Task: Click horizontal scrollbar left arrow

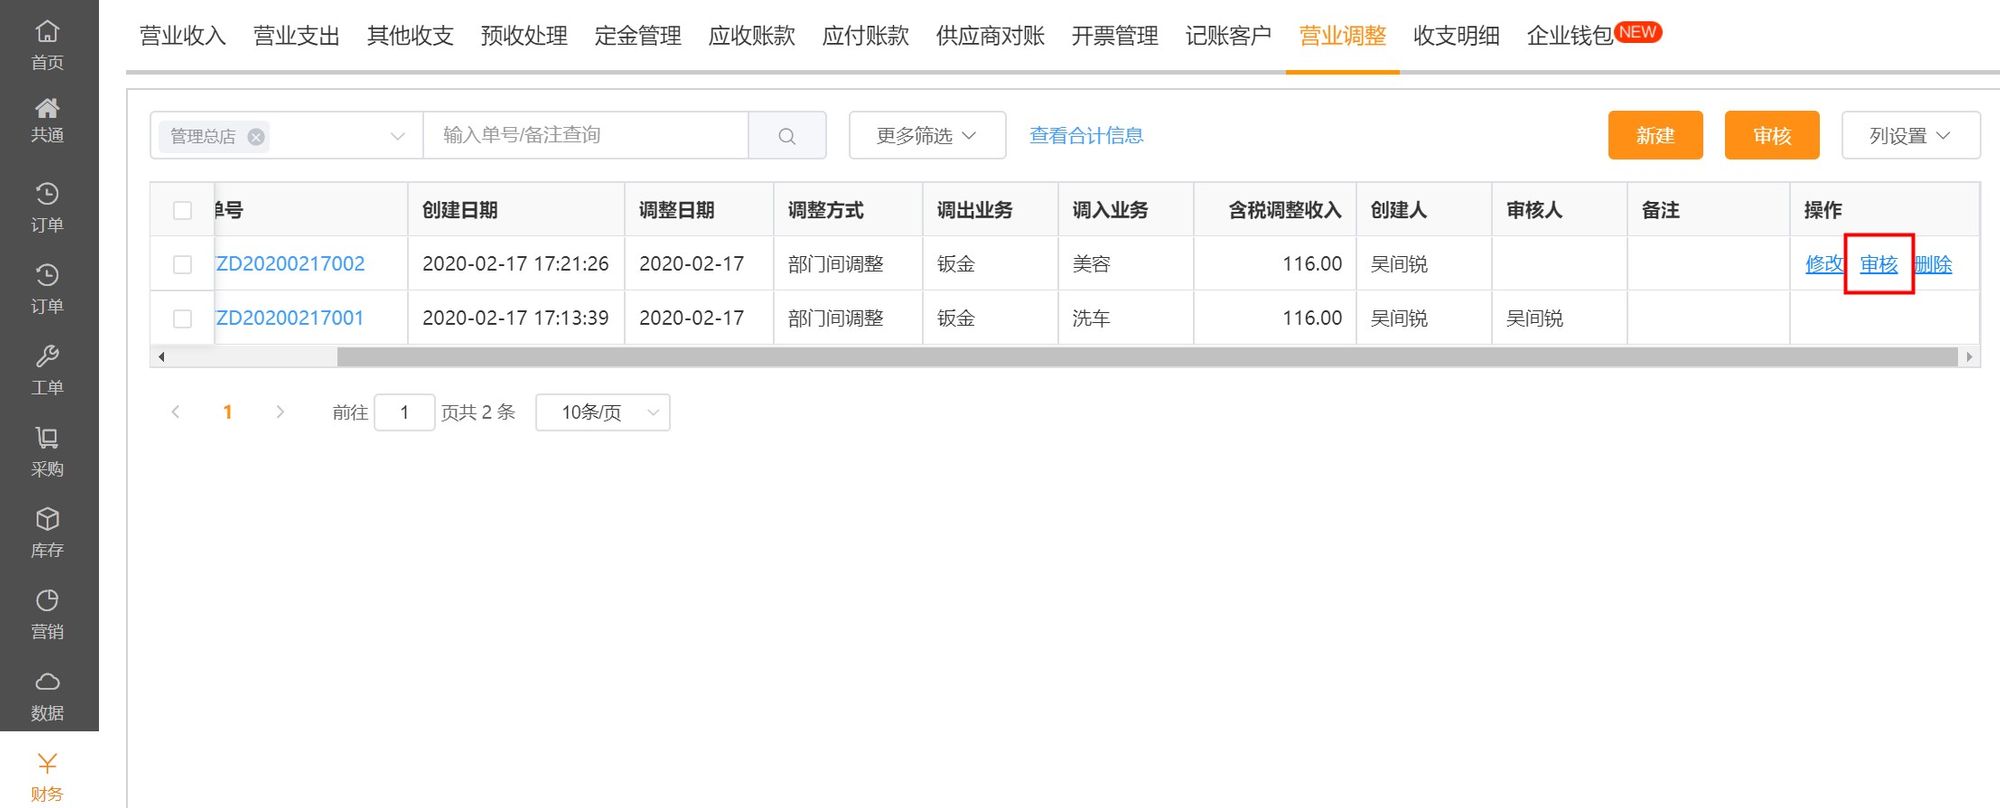Action: (161, 357)
